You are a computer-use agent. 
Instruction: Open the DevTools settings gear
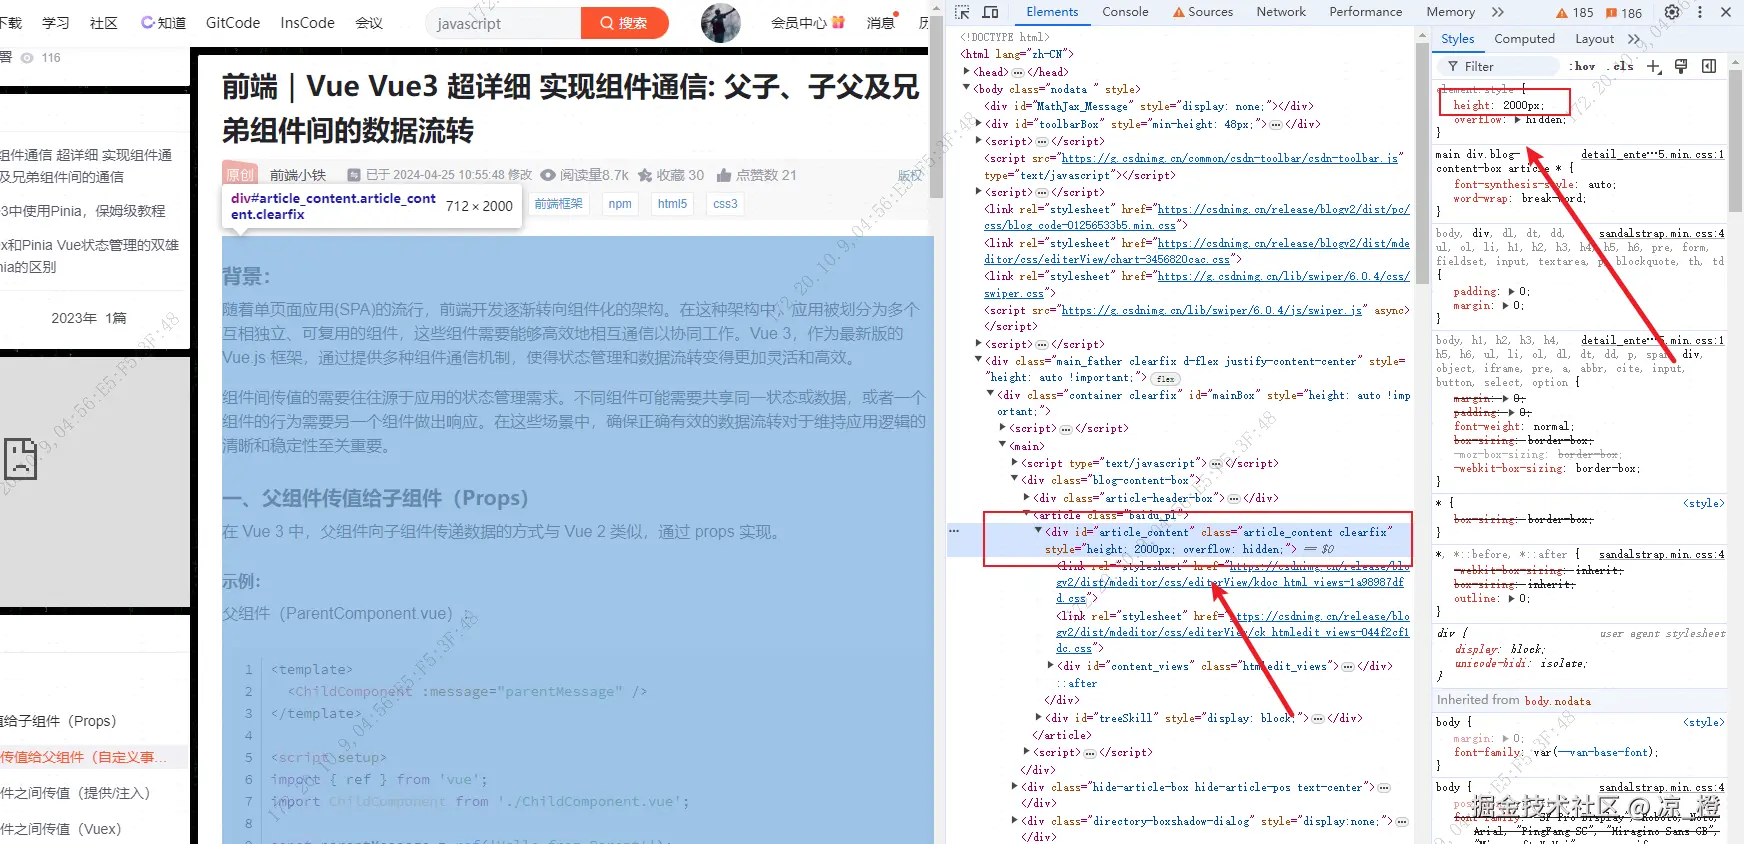coord(1672,12)
